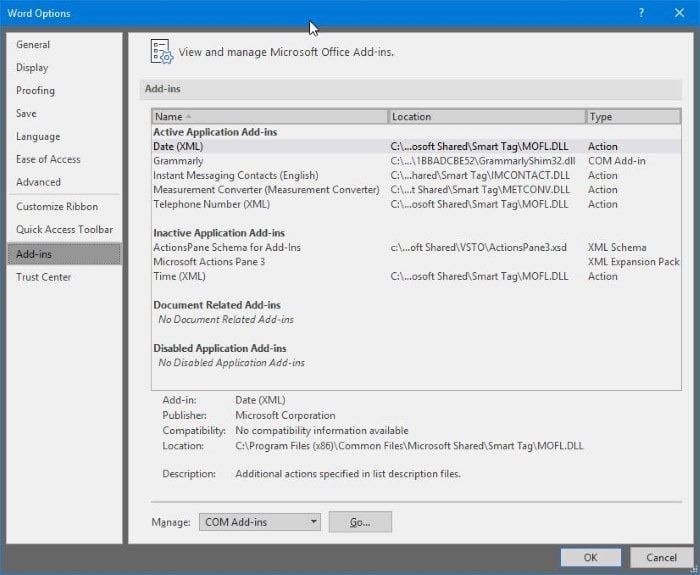Click the add-in description text

(x=348, y=474)
